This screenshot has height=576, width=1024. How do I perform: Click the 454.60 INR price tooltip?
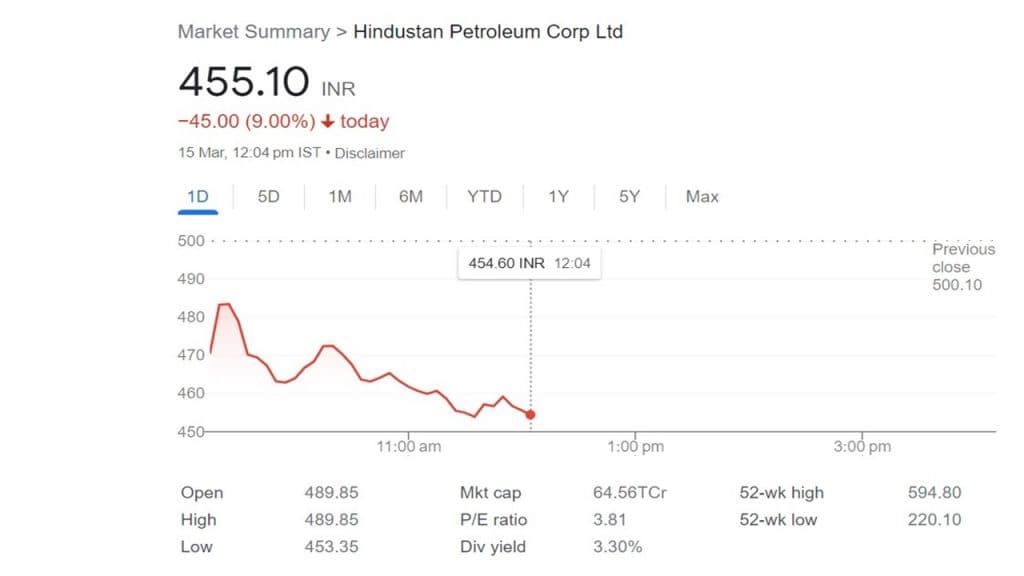529,264
